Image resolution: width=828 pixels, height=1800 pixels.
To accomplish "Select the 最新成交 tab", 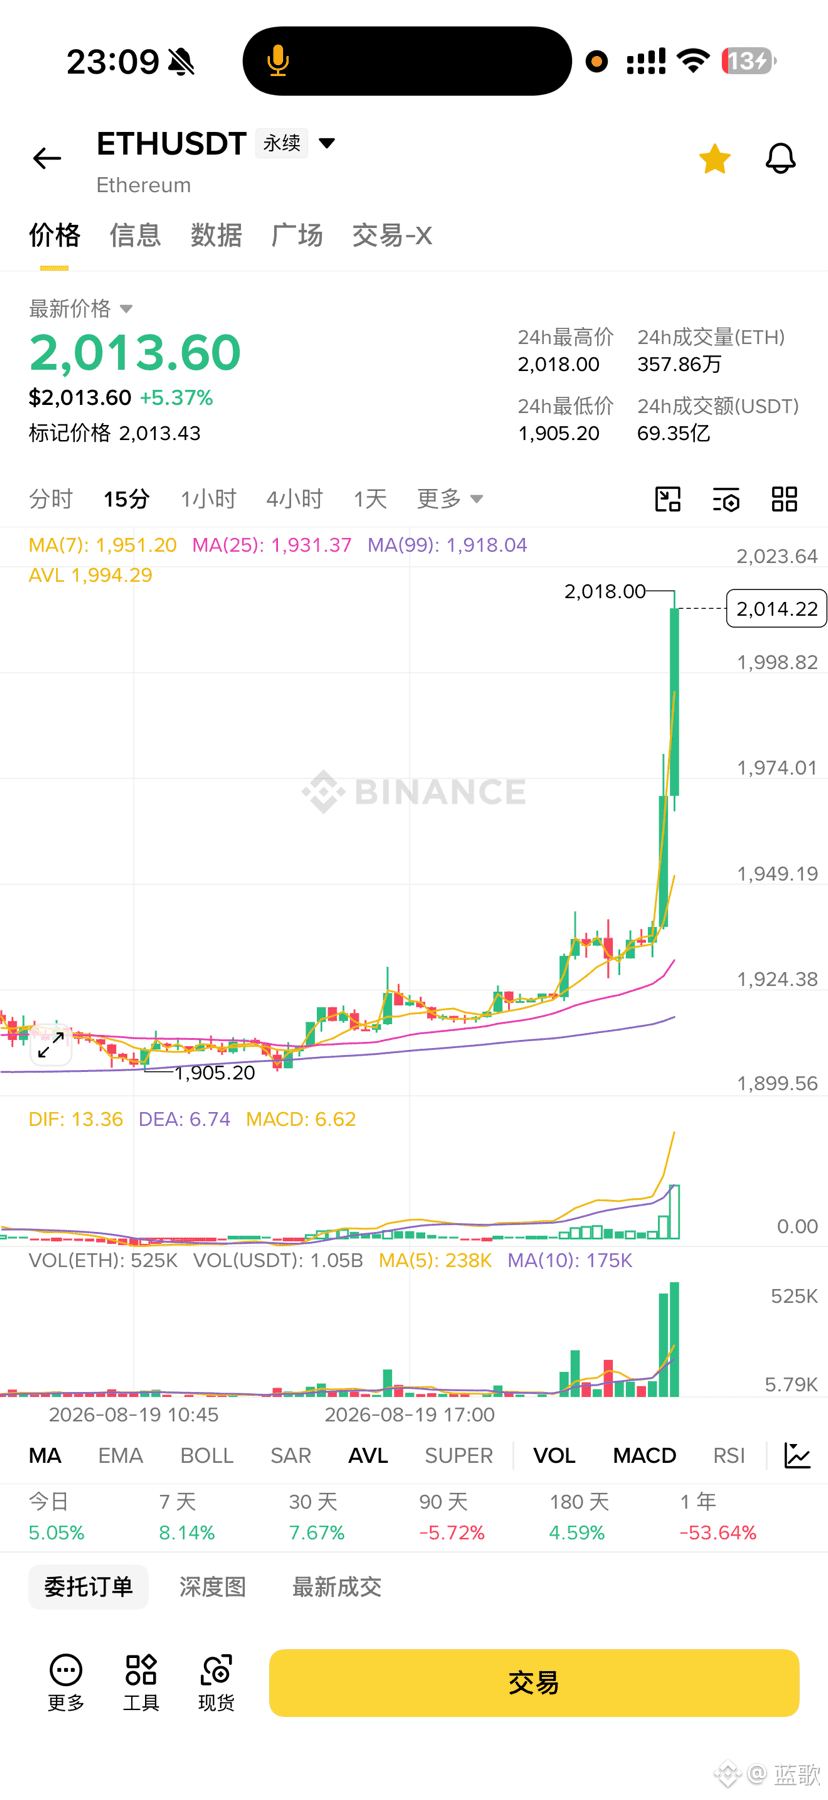I will click(337, 1587).
